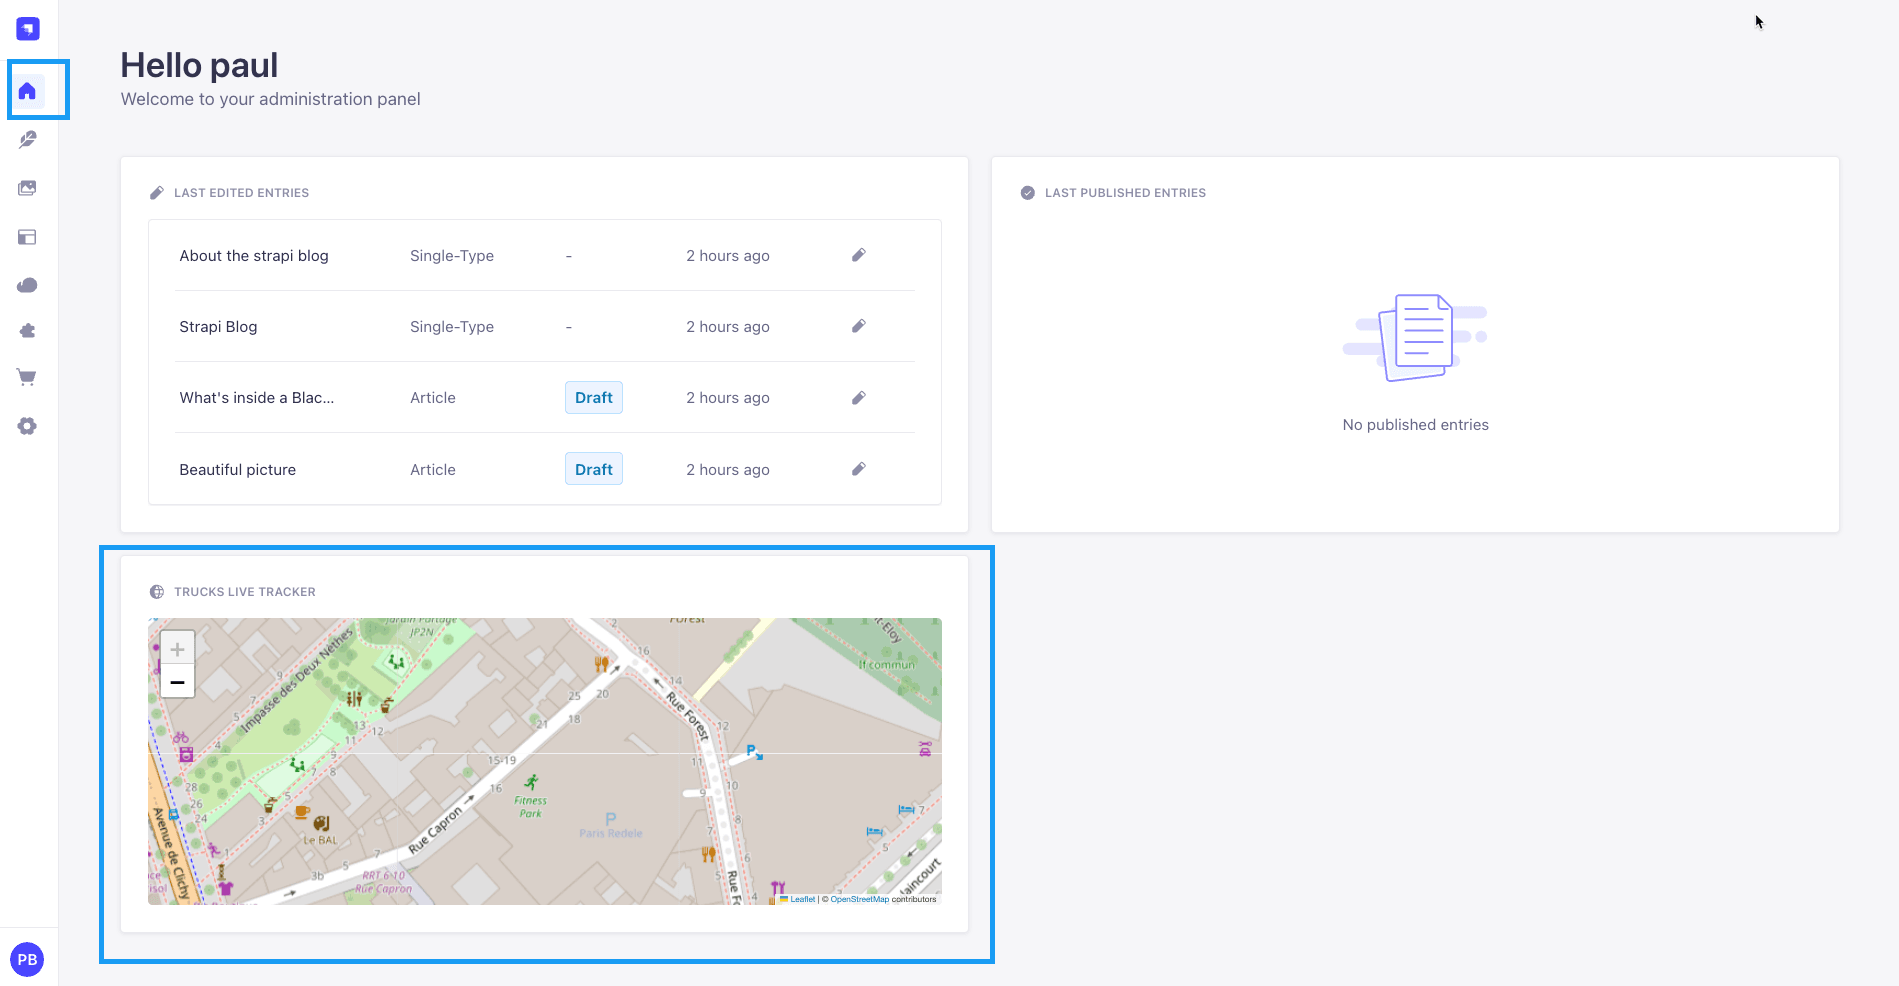This screenshot has width=1899, height=986.
Task: Open the OpenStreetMap attribution link
Action: (859, 899)
